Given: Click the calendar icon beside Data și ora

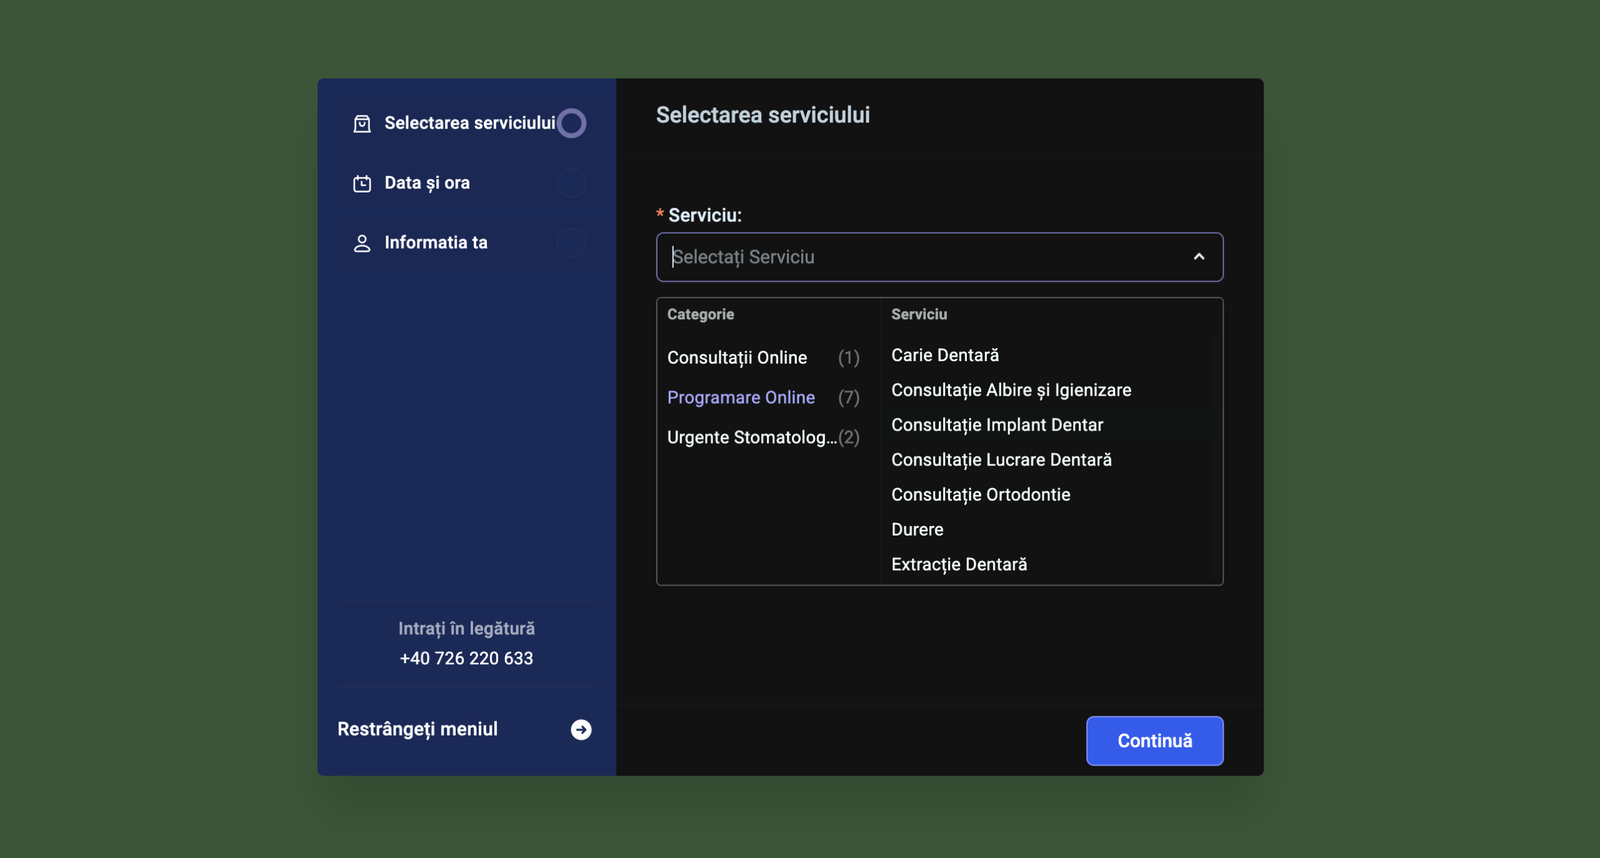Looking at the screenshot, I should [362, 183].
